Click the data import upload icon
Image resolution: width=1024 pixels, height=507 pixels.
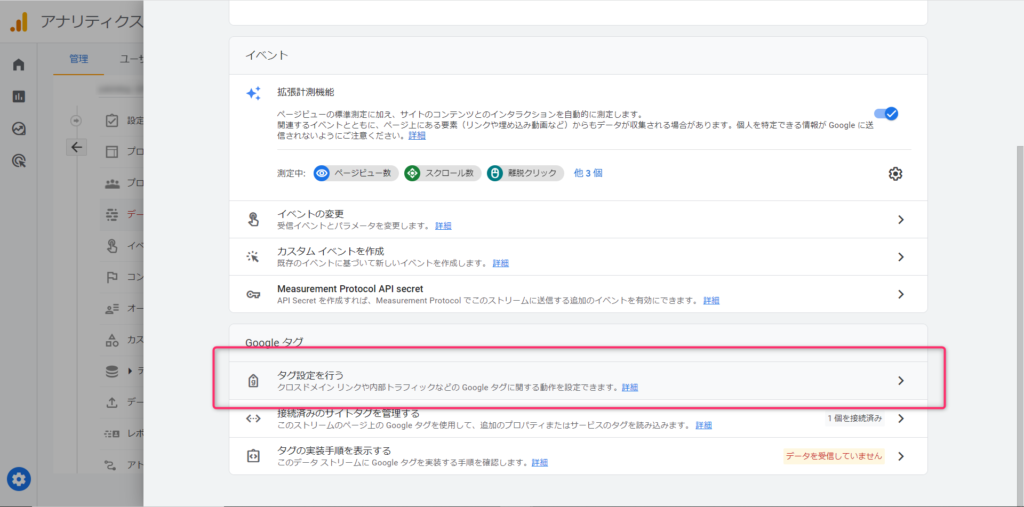(x=112, y=402)
